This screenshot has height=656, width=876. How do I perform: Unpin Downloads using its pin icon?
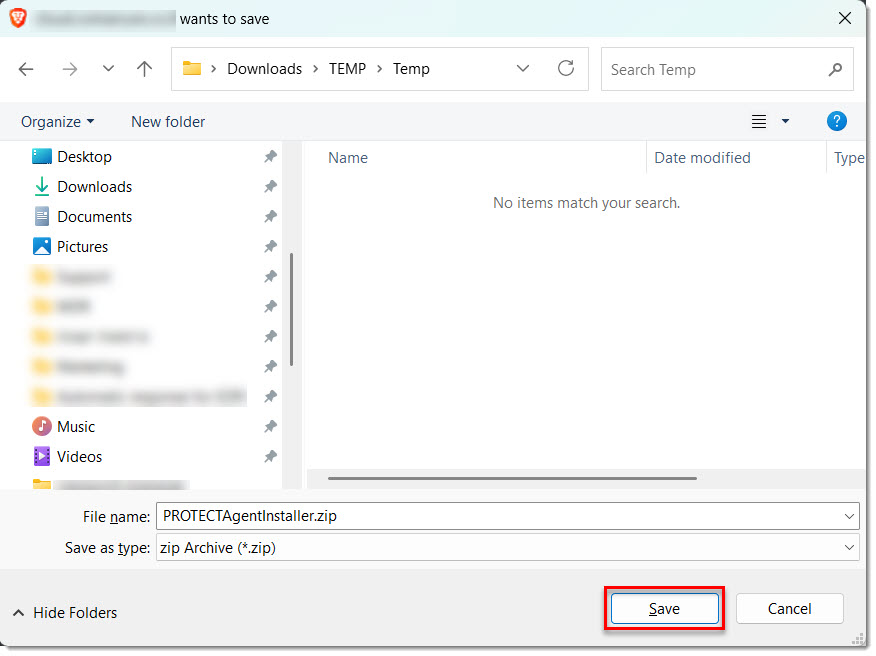click(x=272, y=188)
